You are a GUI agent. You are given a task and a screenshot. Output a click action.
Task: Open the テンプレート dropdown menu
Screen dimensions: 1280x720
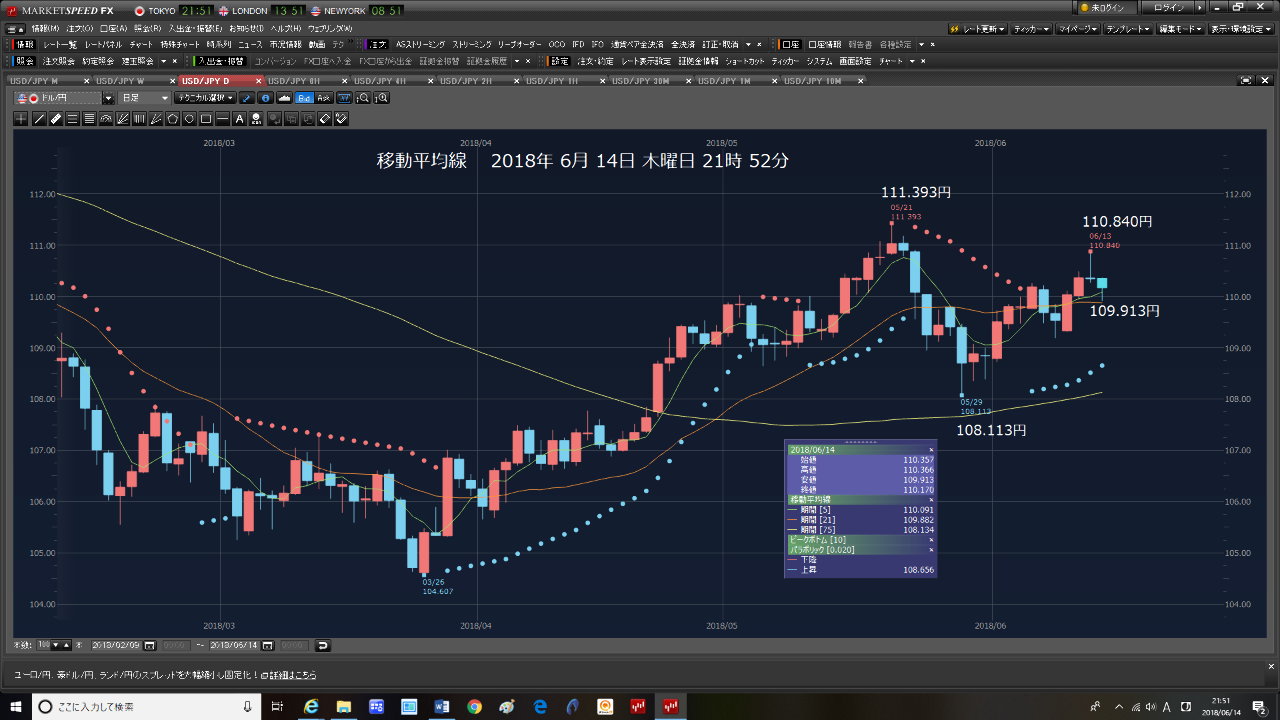coord(1129,29)
